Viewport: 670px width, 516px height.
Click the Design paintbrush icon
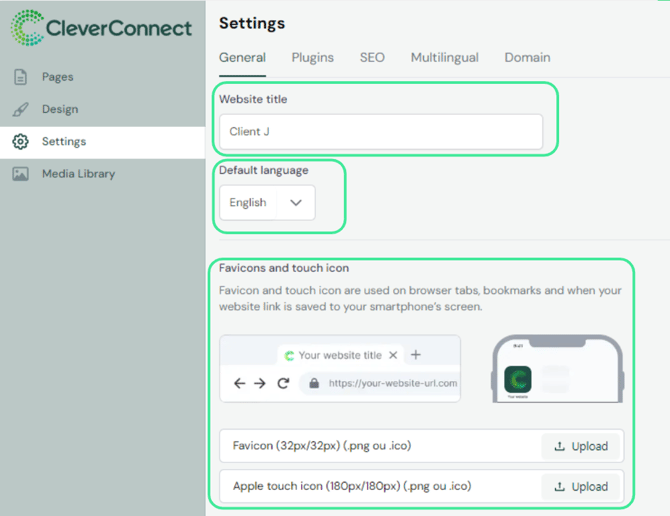[x=20, y=109]
